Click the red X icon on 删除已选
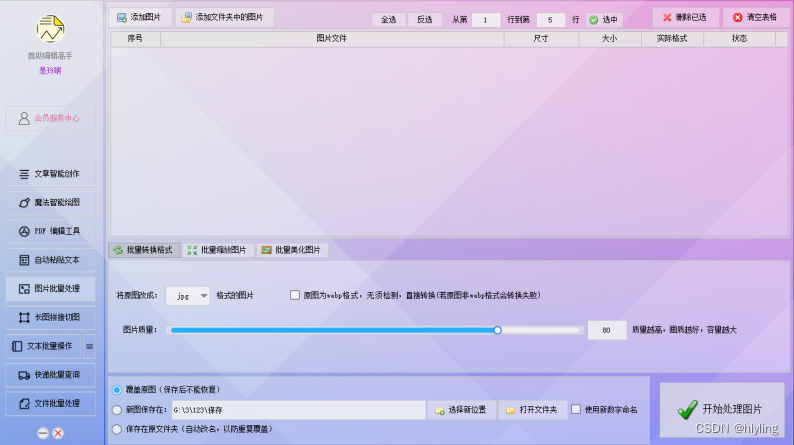This screenshot has height=445, width=794. coord(667,17)
